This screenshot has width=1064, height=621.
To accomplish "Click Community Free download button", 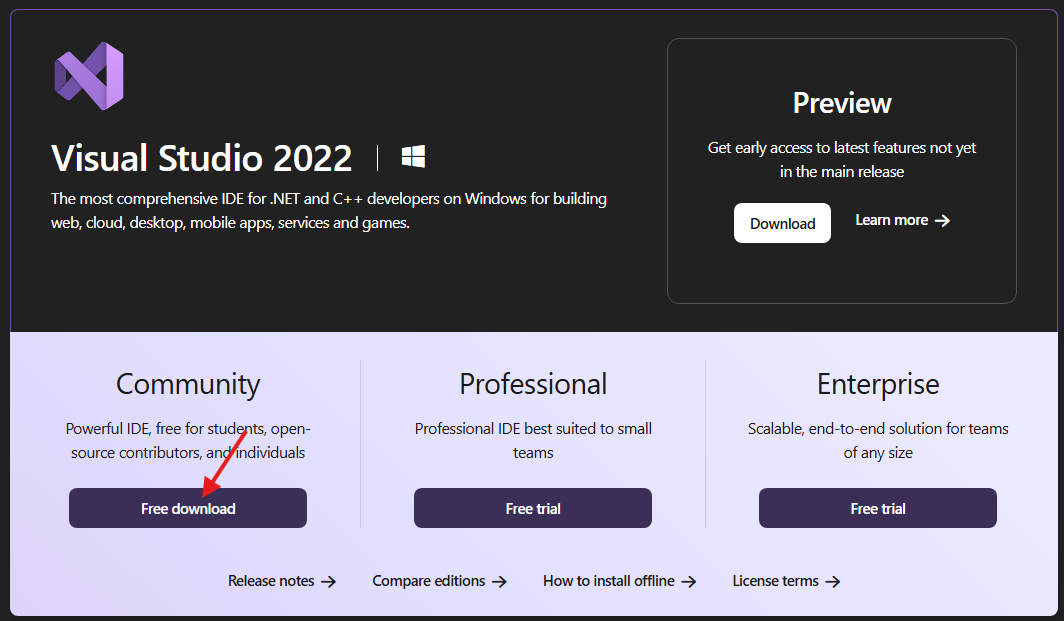I will coord(188,508).
